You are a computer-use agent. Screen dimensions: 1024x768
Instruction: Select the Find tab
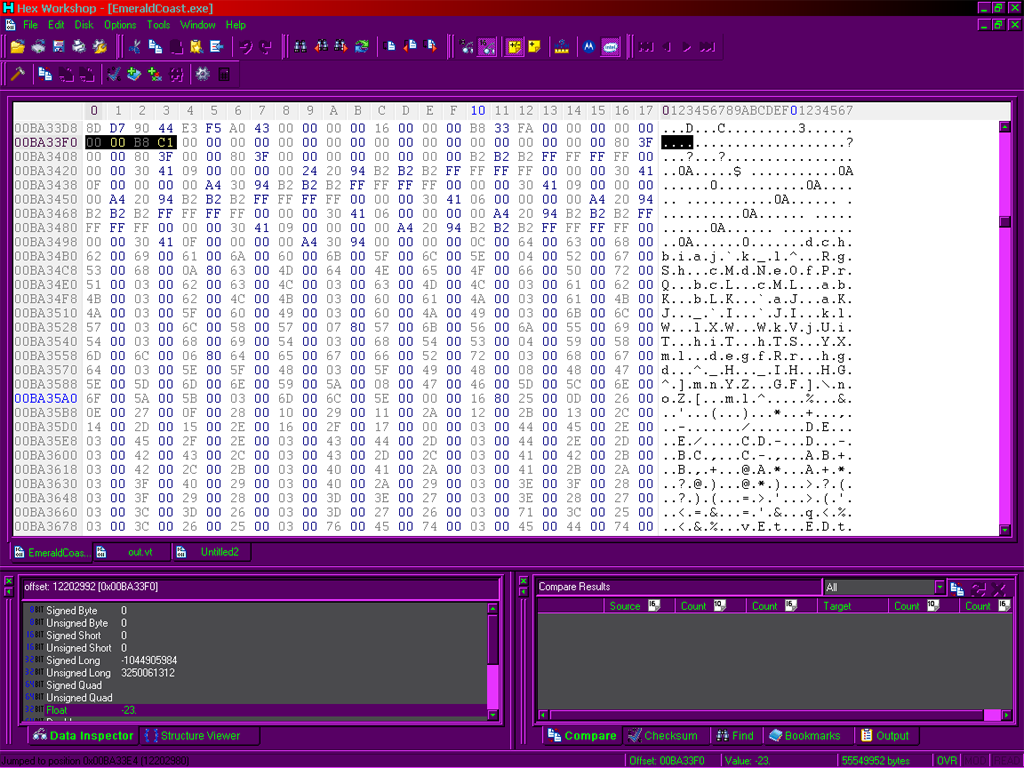tap(735, 735)
